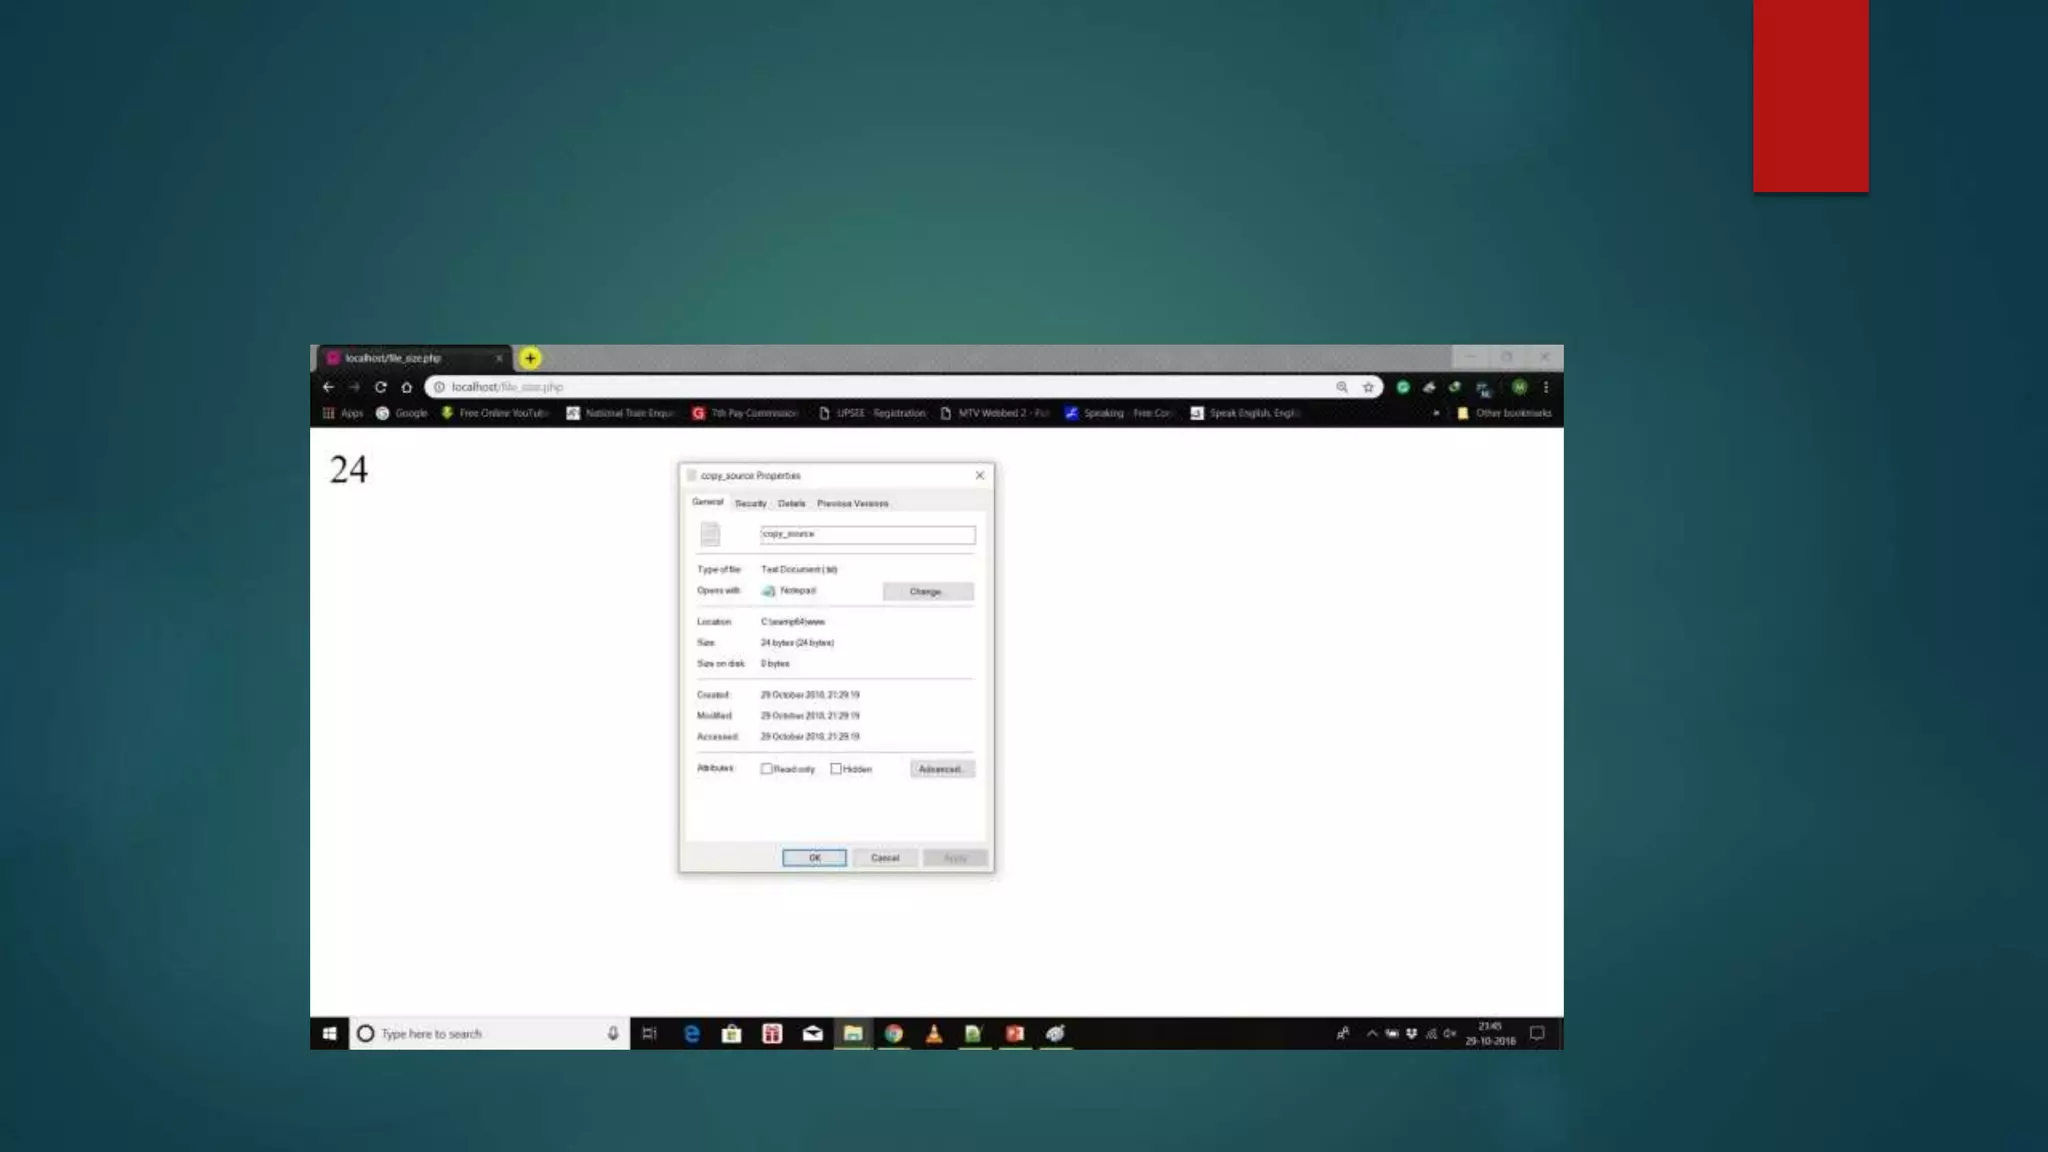Enable the Read-only attribute checkbox

pos(767,769)
